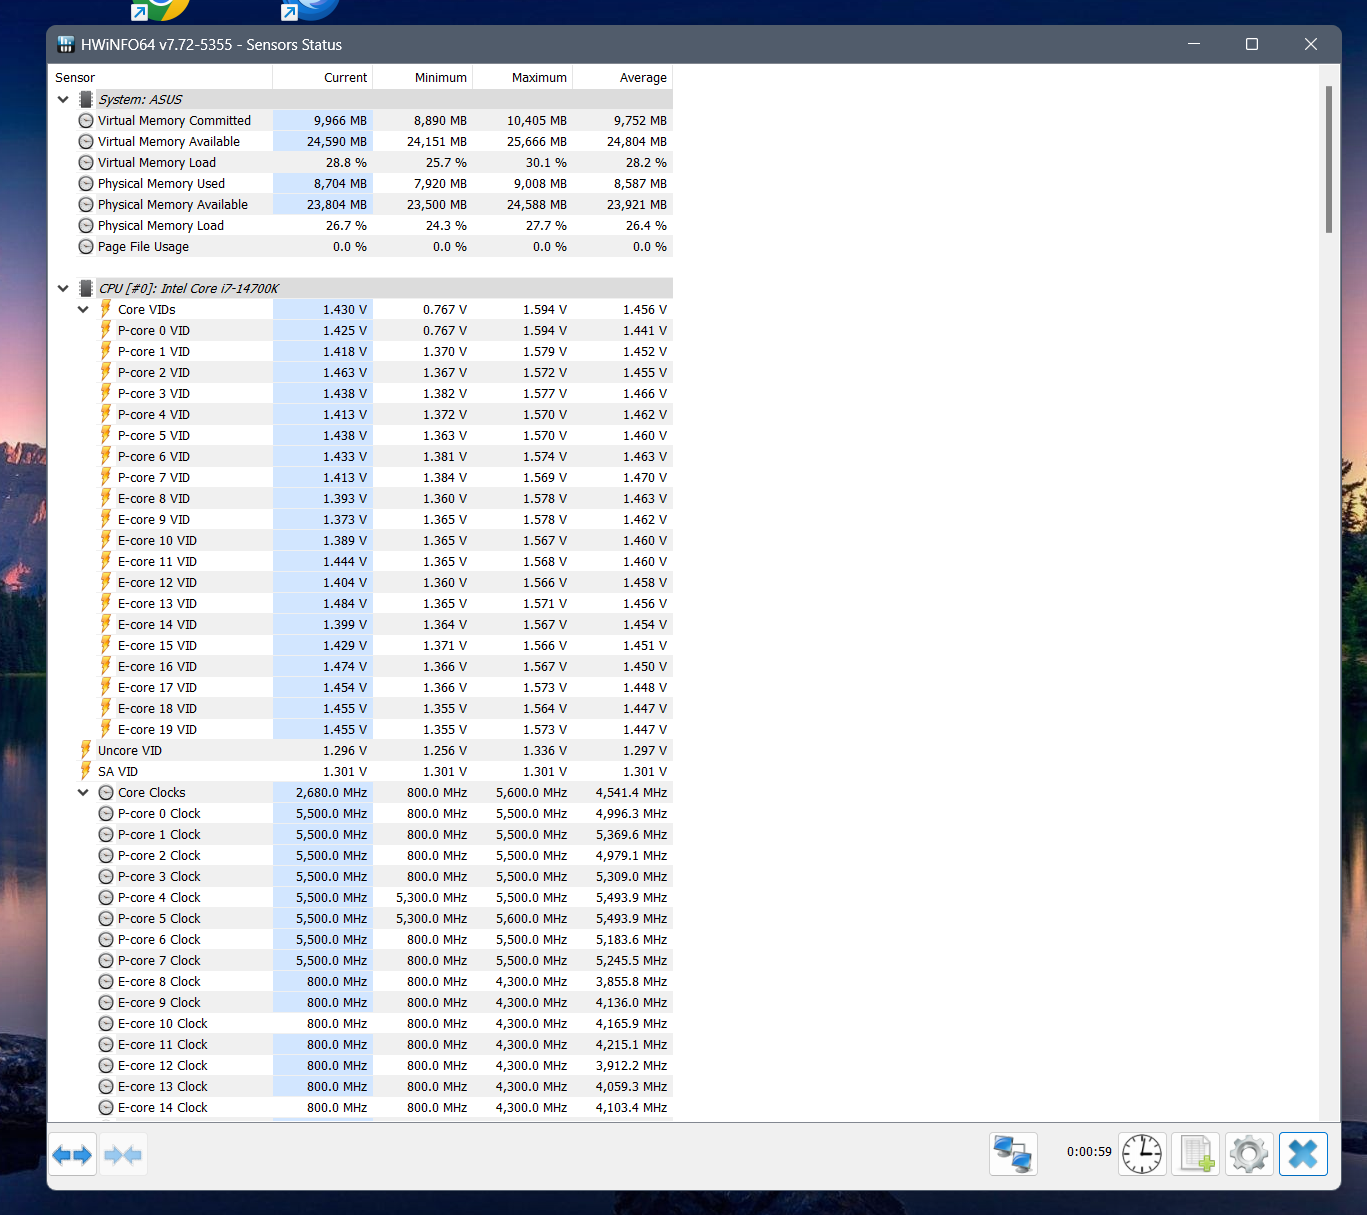Select the P-core 1 VID row
The image size is (1367, 1215).
(x=360, y=351)
